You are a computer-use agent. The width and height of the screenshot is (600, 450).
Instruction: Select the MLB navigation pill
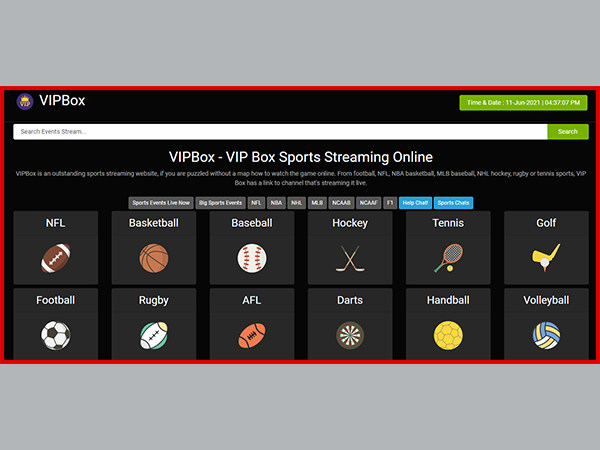[317, 203]
